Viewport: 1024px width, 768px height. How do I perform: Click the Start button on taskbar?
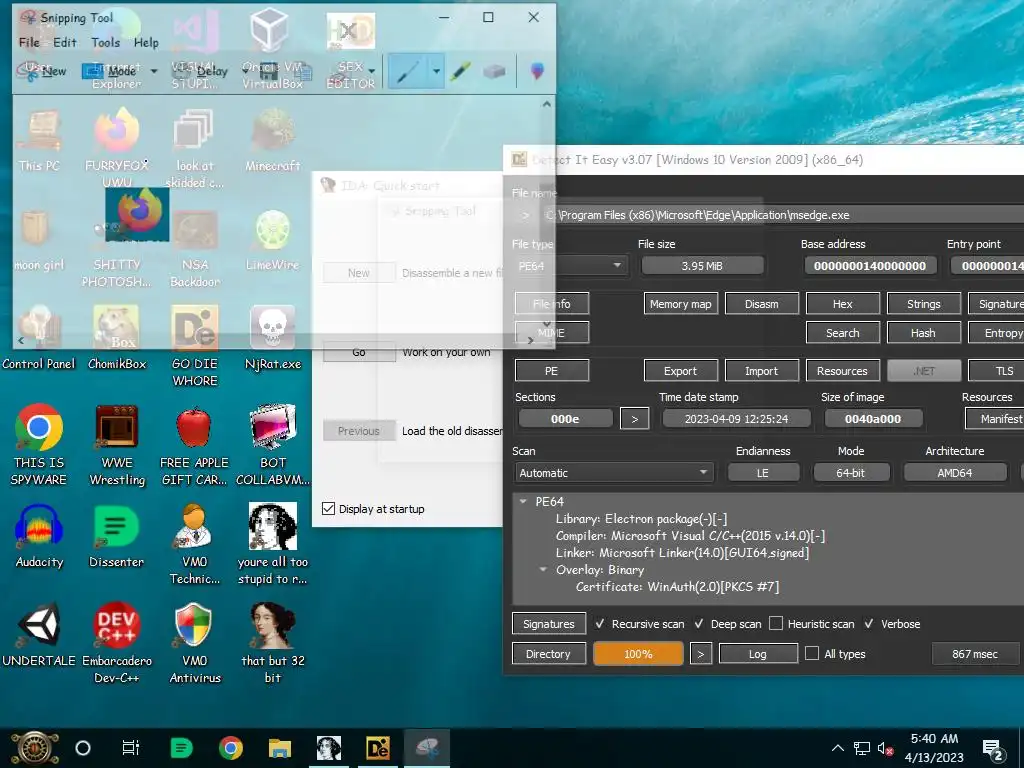[35, 748]
